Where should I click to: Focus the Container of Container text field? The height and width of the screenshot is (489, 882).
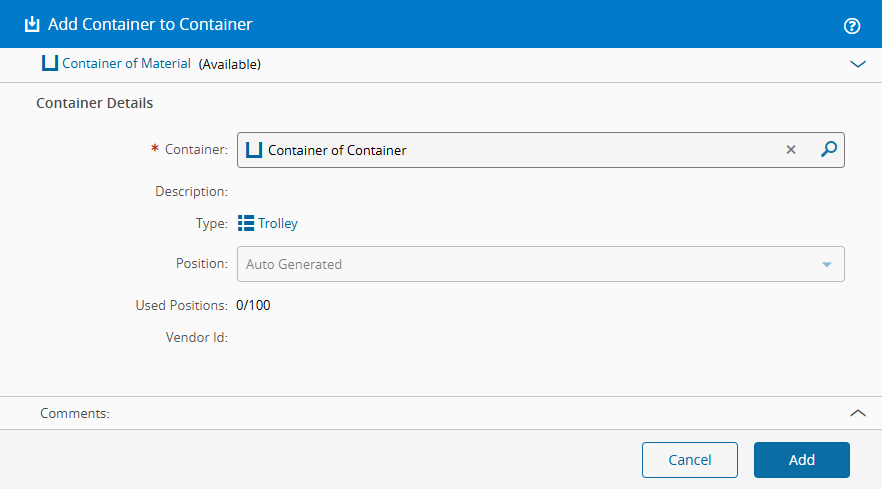(520, 150)
